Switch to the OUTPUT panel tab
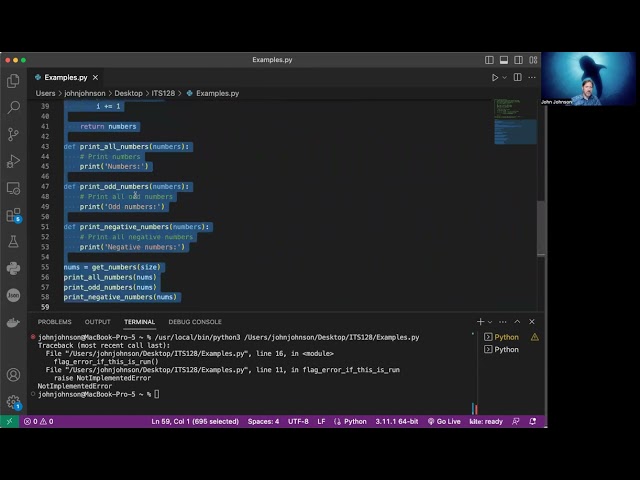The width and height of the screenshot is (640, 480). 98,322
